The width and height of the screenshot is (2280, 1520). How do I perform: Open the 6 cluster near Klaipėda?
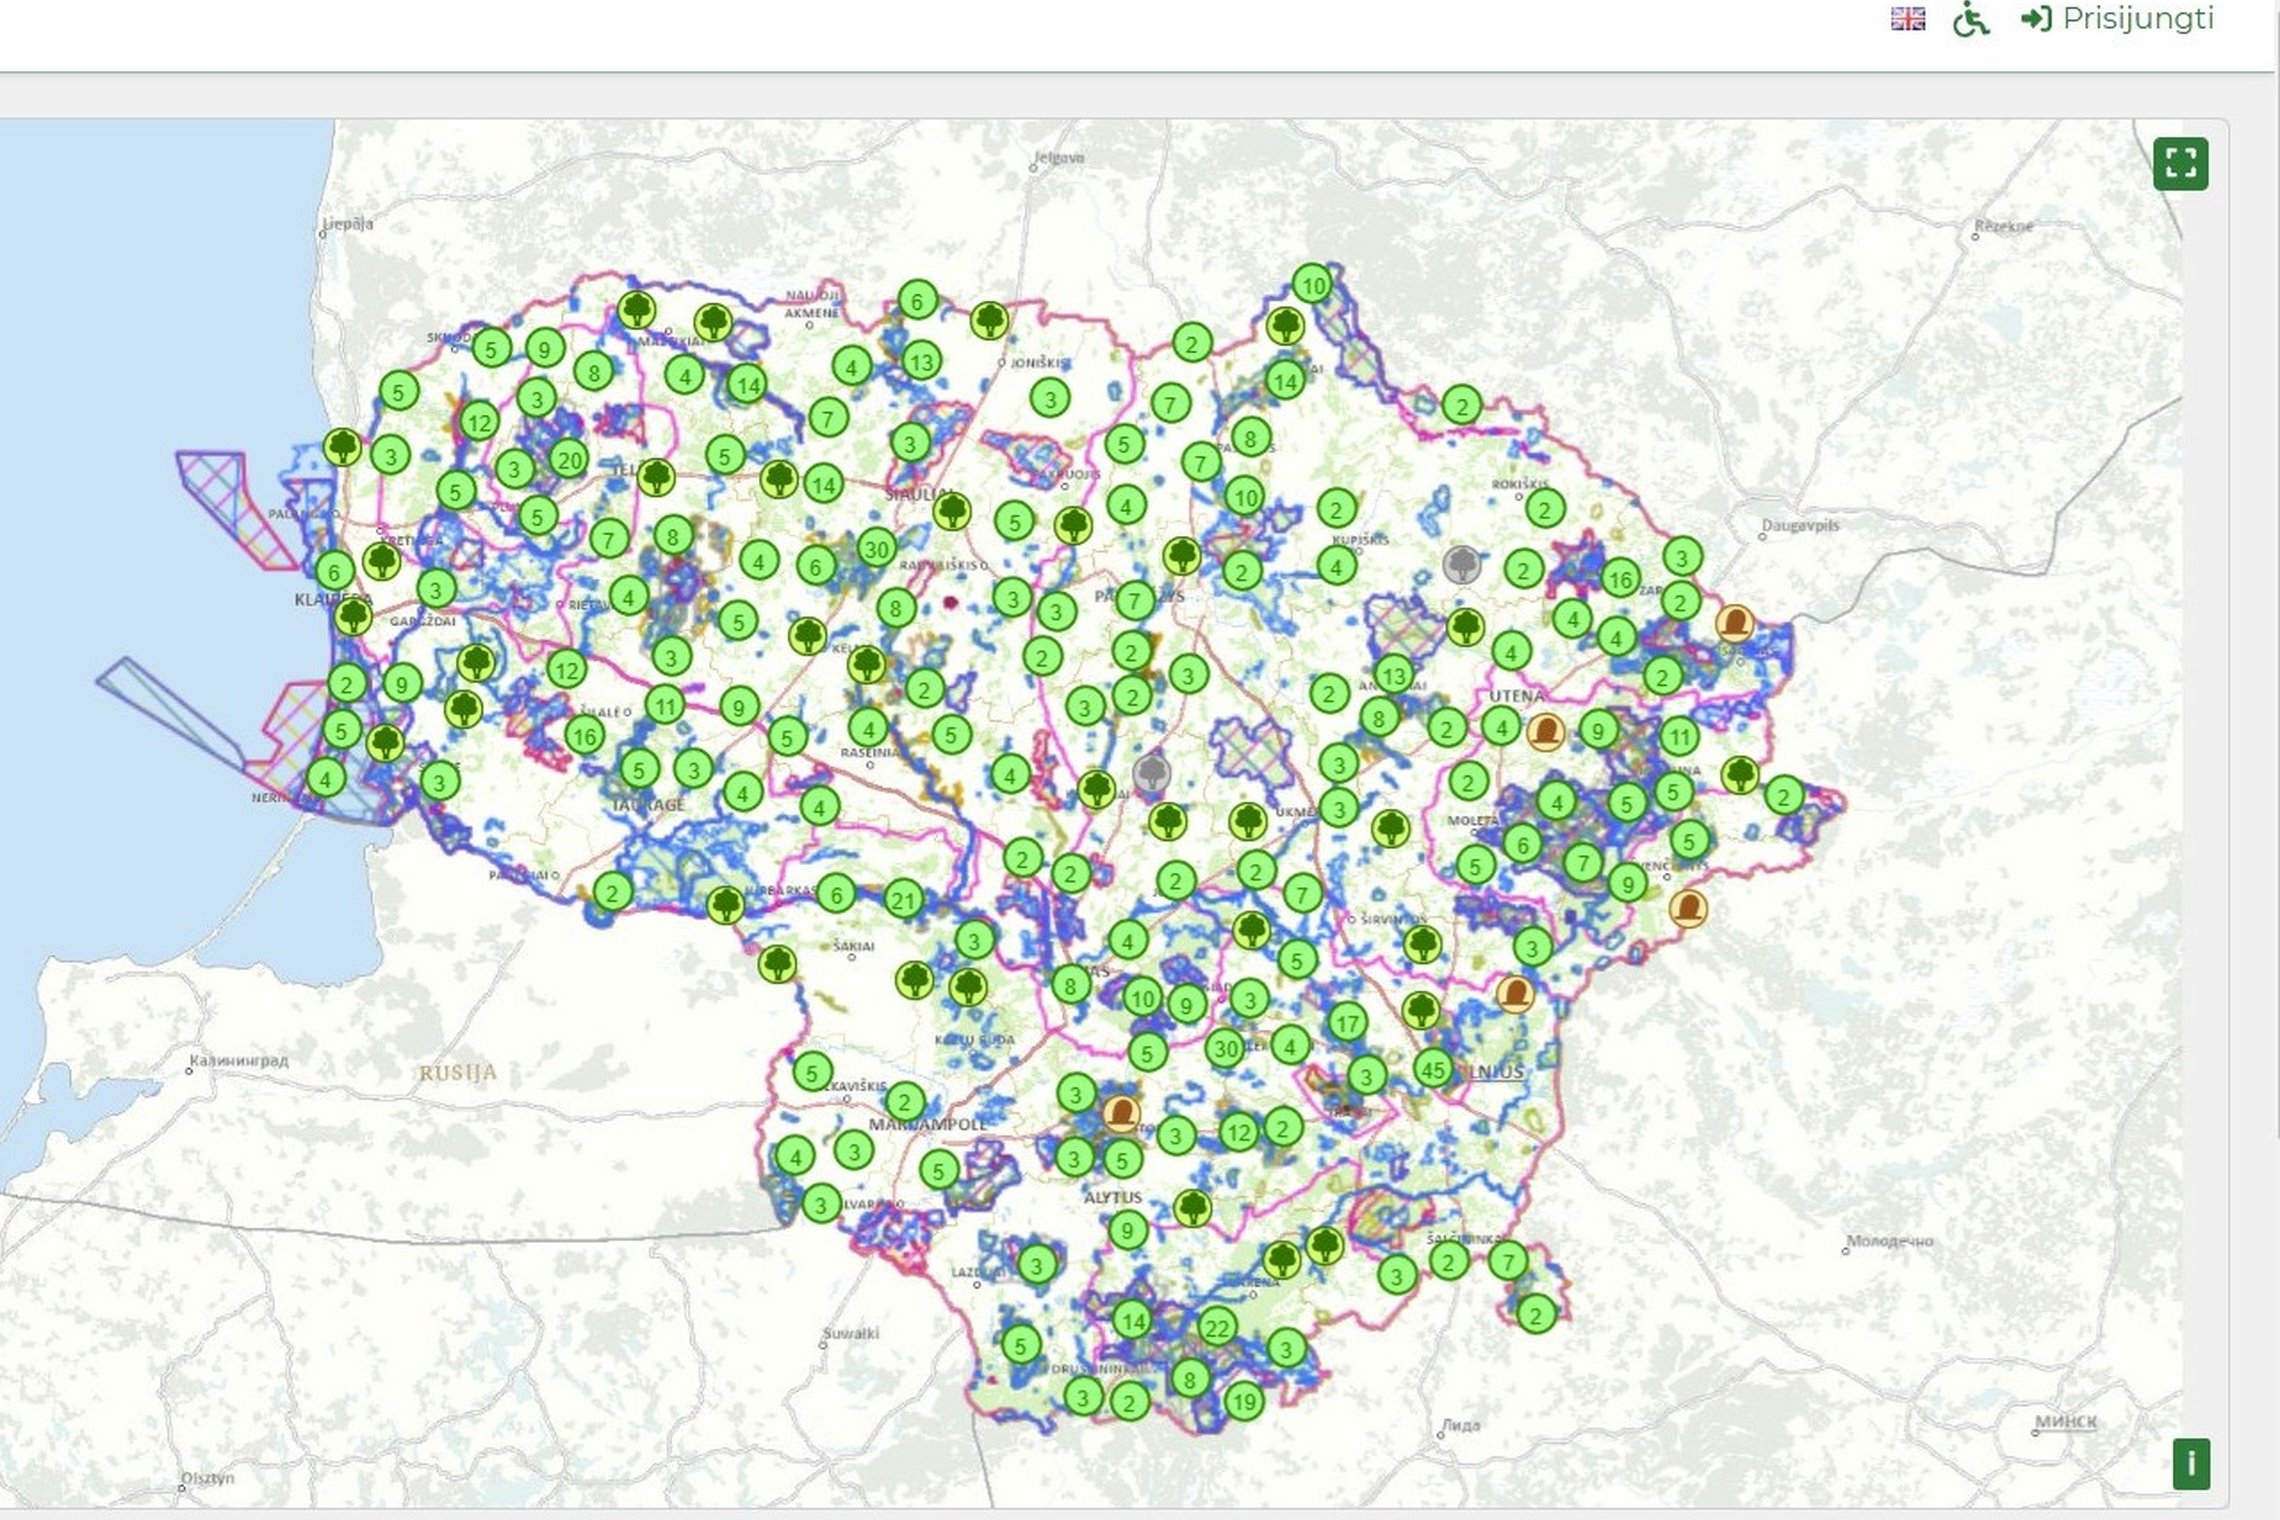tap(334, 572)
